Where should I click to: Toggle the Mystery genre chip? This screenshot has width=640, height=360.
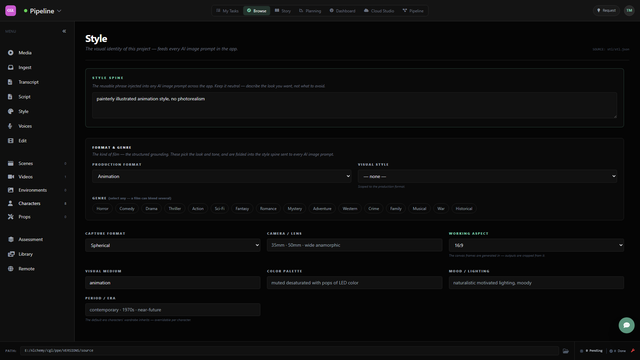(295, 209)
